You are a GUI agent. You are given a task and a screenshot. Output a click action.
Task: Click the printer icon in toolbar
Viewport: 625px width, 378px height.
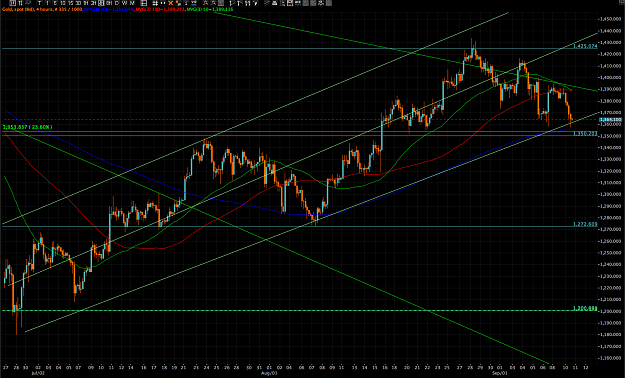click(x=275, y=3)
